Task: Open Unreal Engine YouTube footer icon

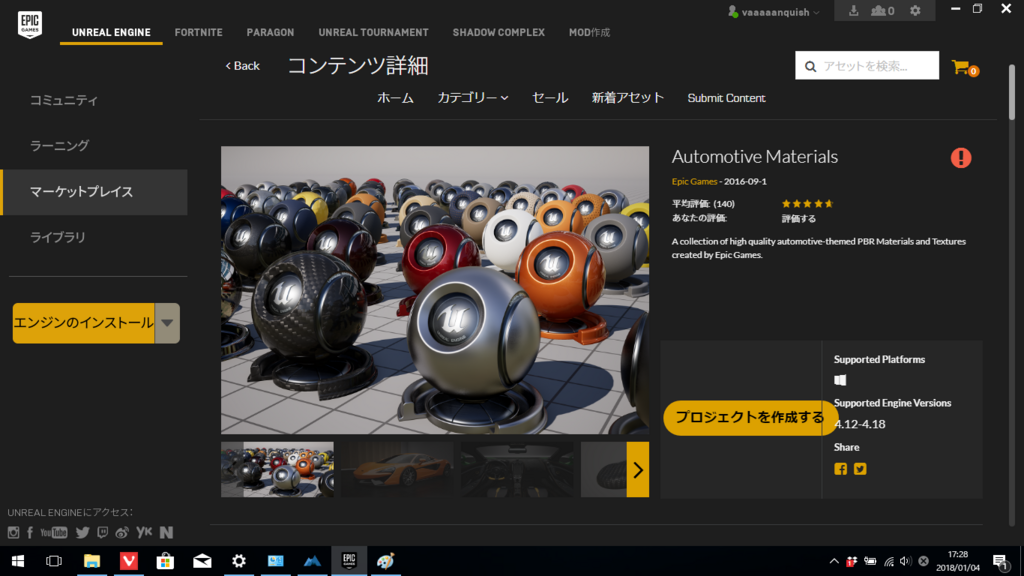Action: click(x=54, y=532)
